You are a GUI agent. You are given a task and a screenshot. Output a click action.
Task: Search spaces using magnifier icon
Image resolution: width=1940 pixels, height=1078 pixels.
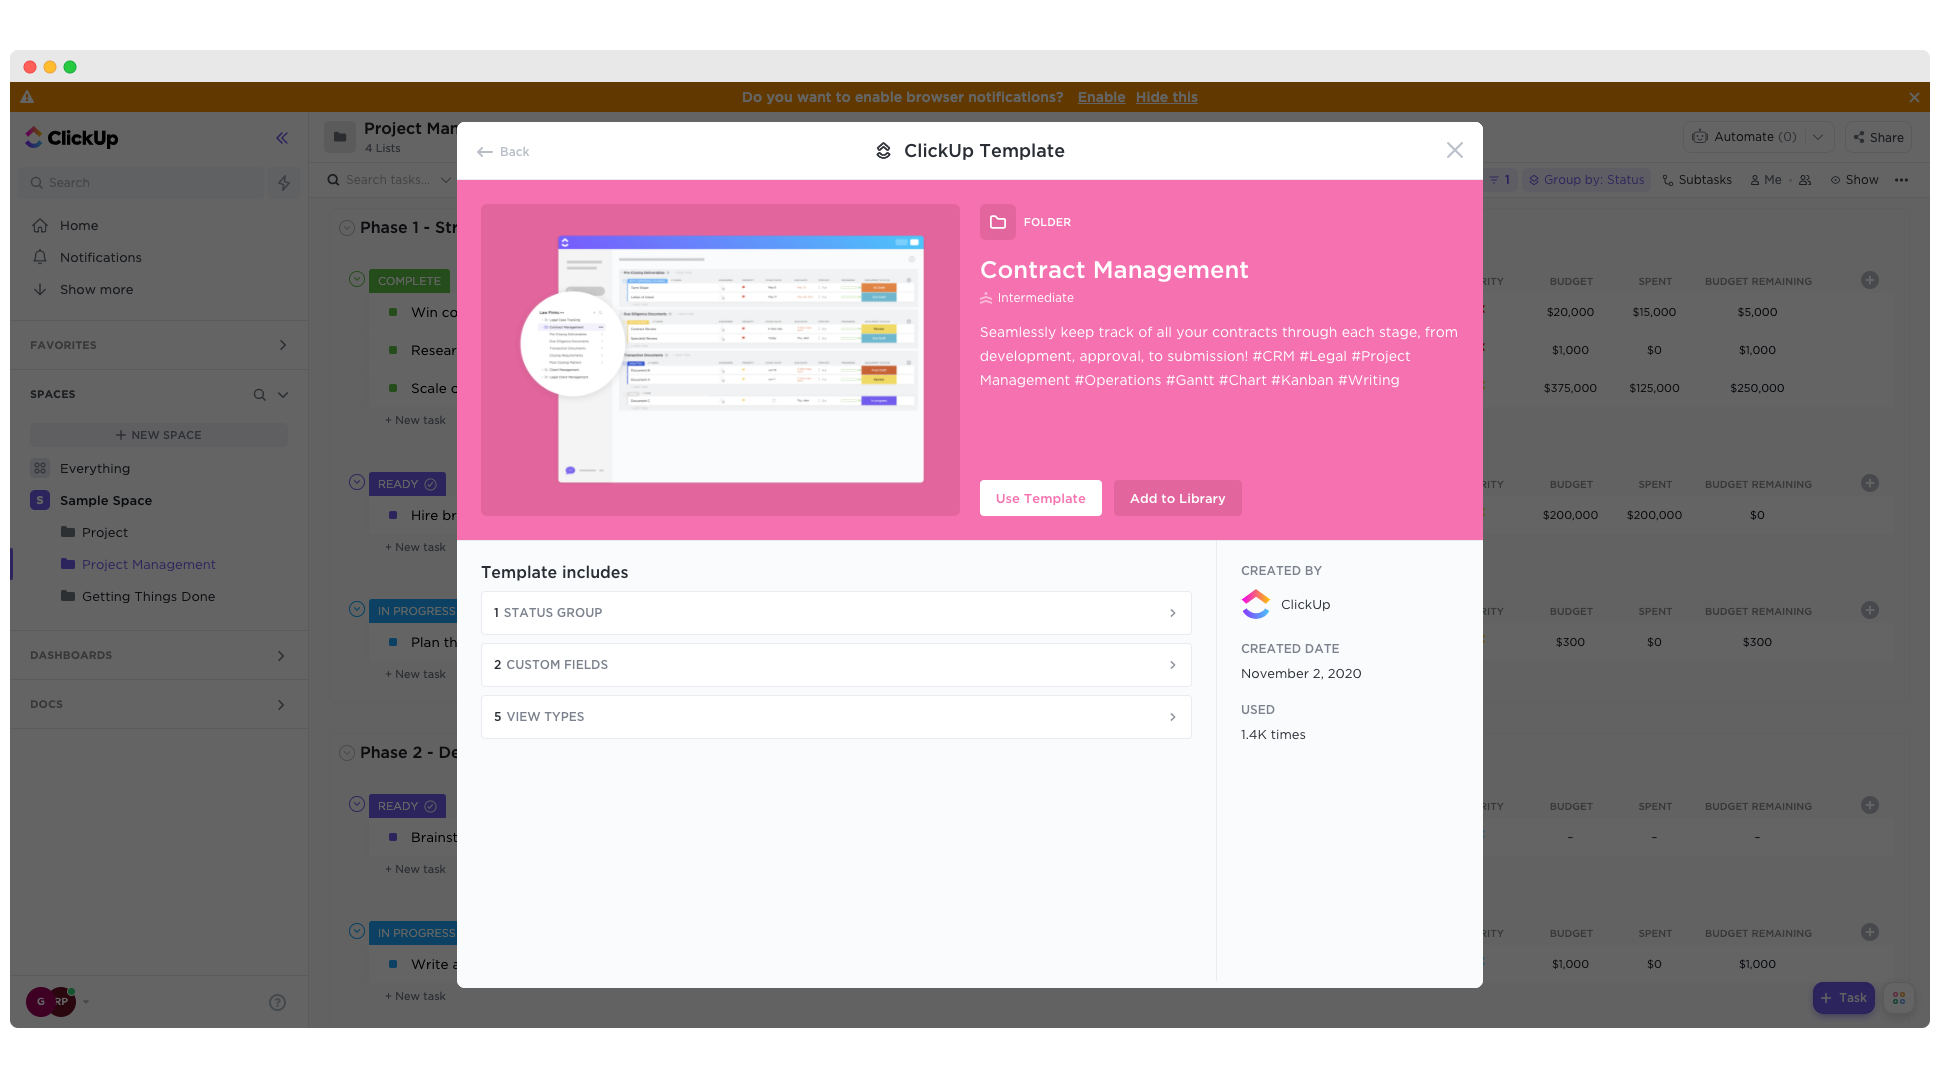(x=259, y=395)
